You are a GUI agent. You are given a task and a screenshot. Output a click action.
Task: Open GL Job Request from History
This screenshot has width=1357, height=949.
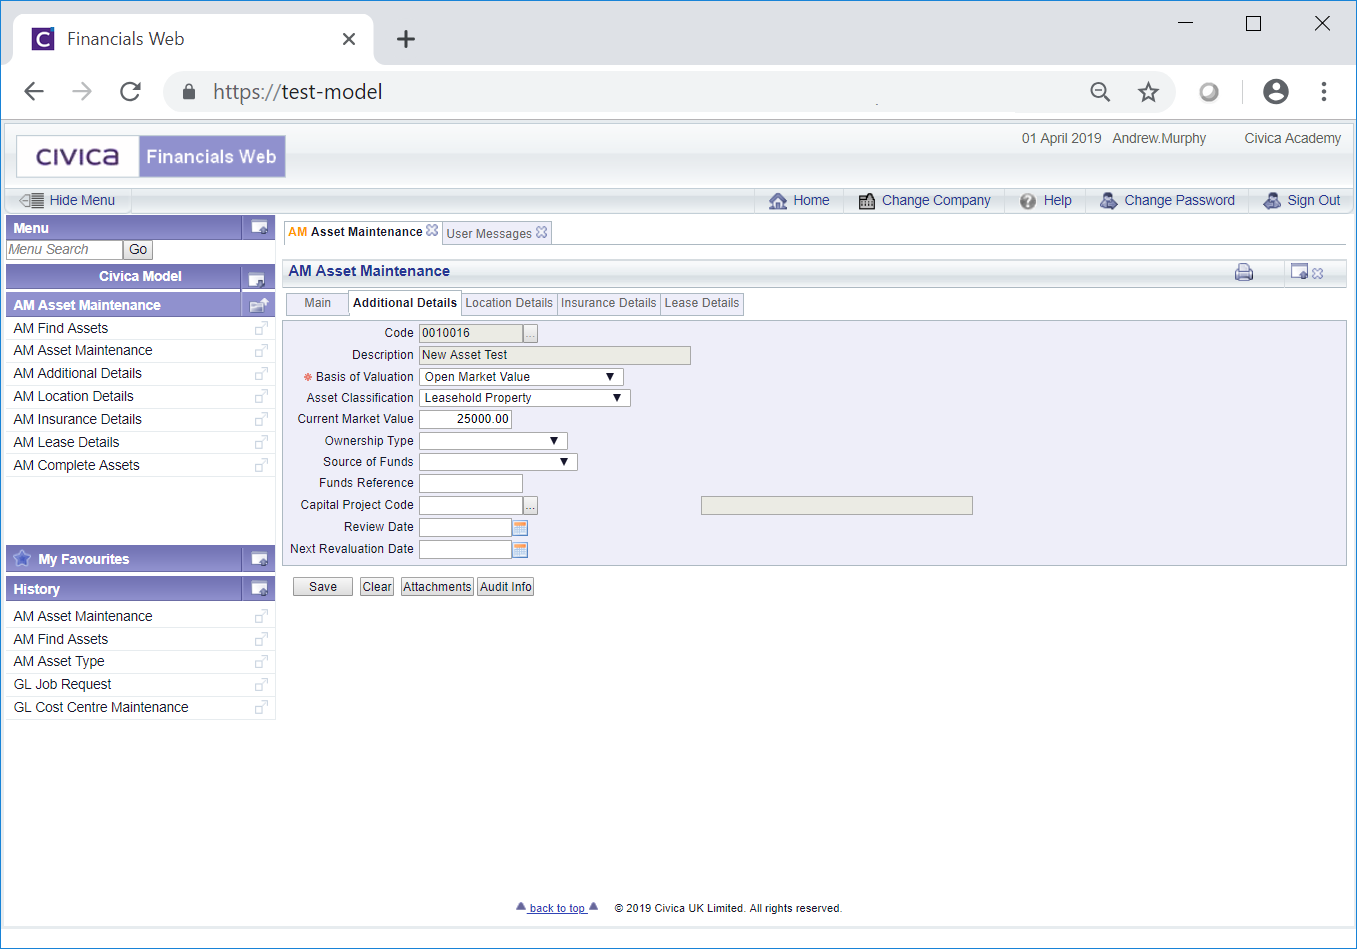coord(62,685)
